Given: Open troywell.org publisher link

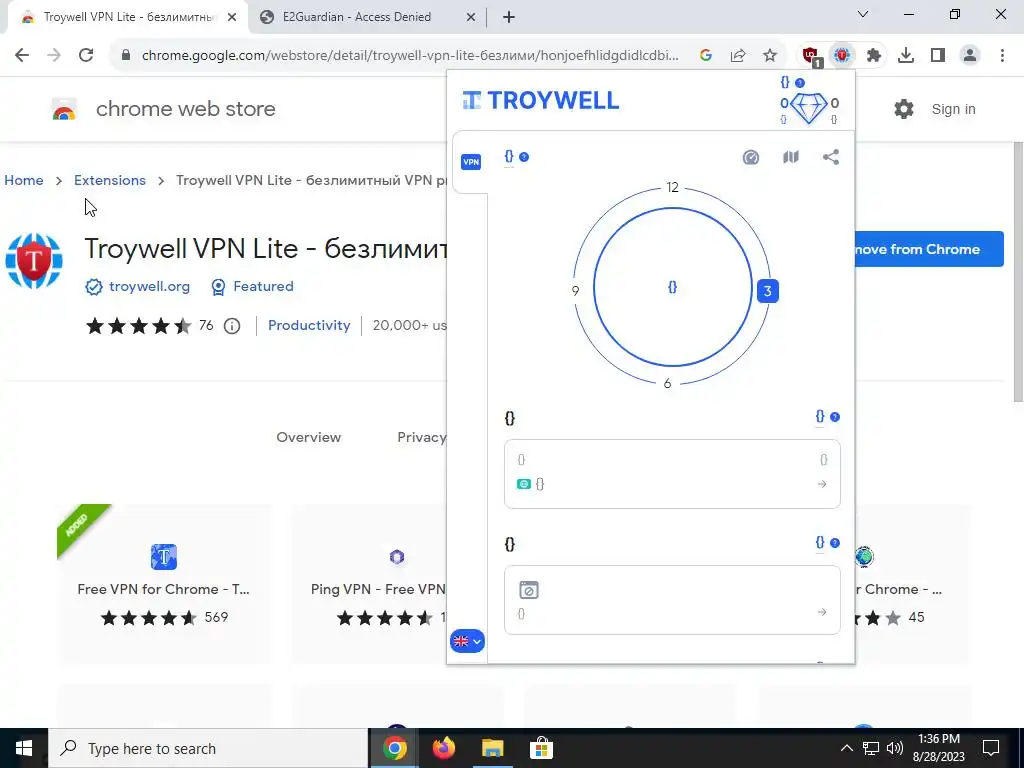Looking at the screenshot, I should coord(149,286).
